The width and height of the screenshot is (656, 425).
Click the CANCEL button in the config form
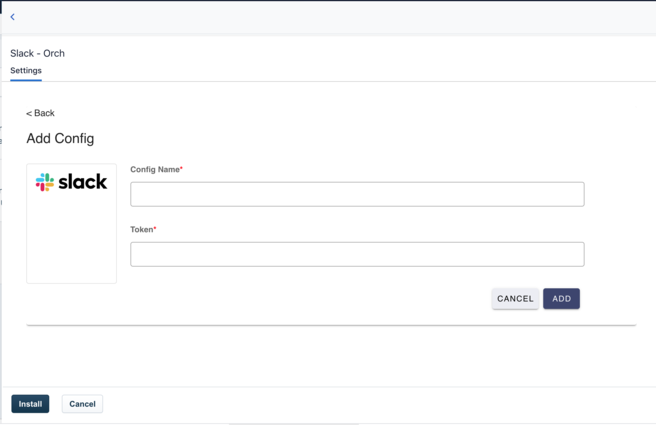point(515,299)
